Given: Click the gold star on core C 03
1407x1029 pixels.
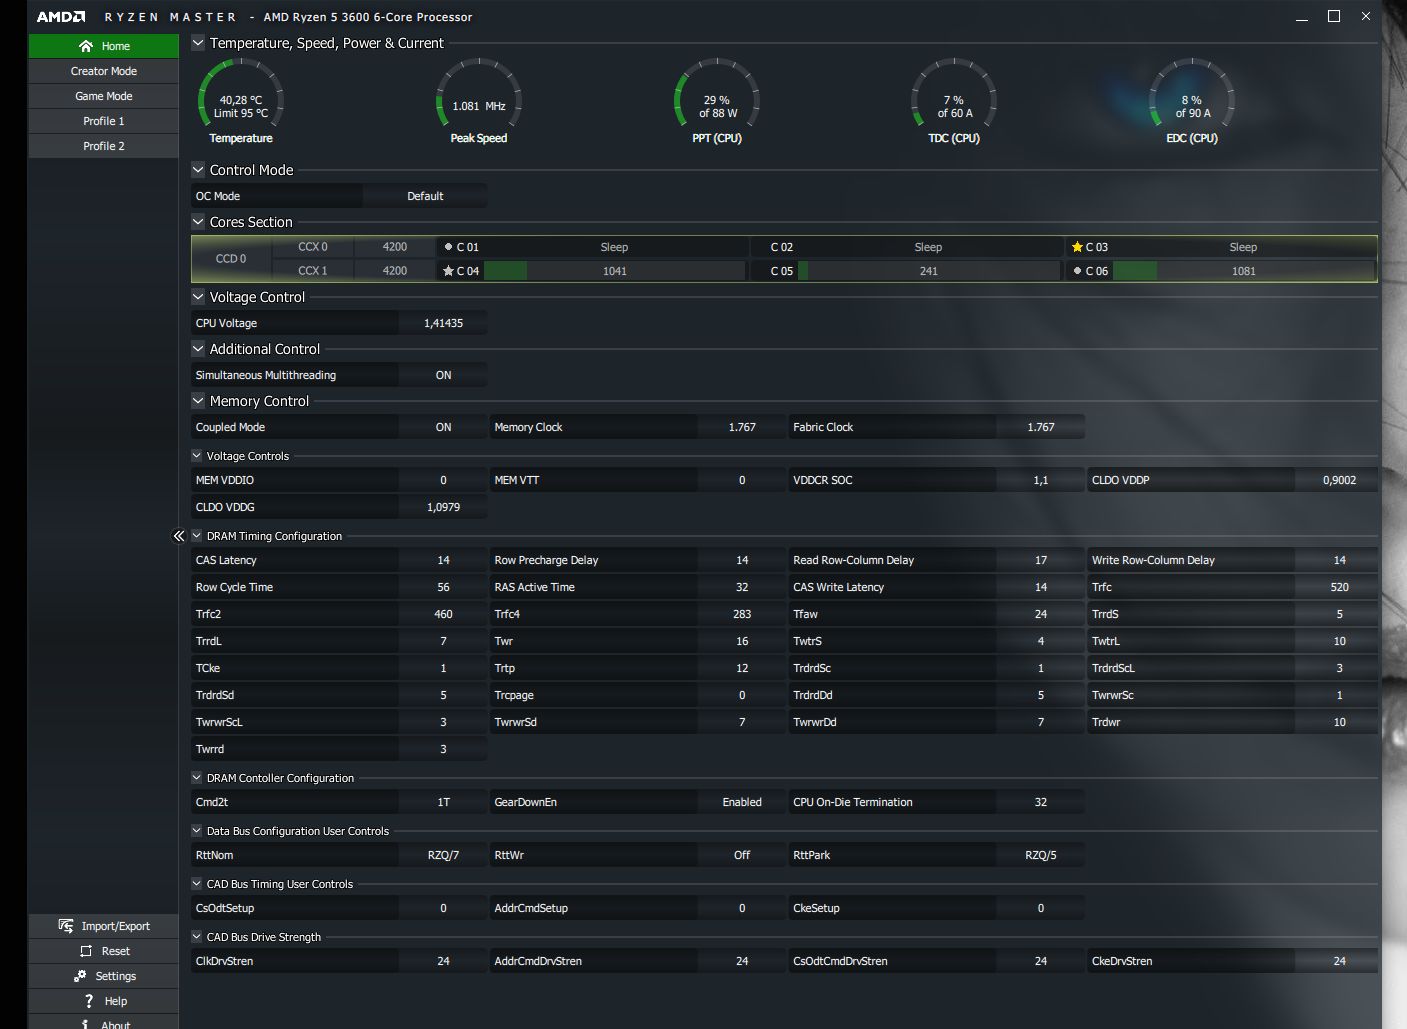Looking at the screenshot, I should 1077,247.
